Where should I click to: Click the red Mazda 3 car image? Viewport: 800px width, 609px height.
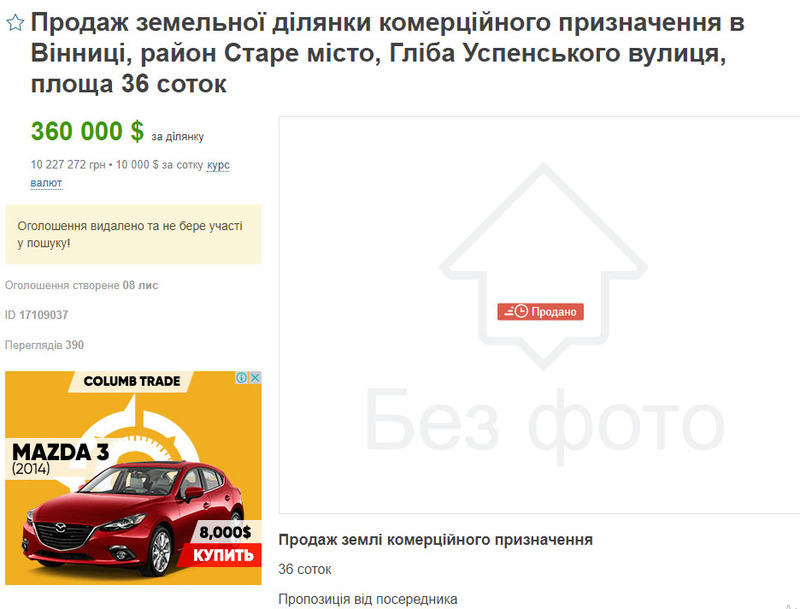click(x=133, y=518)
